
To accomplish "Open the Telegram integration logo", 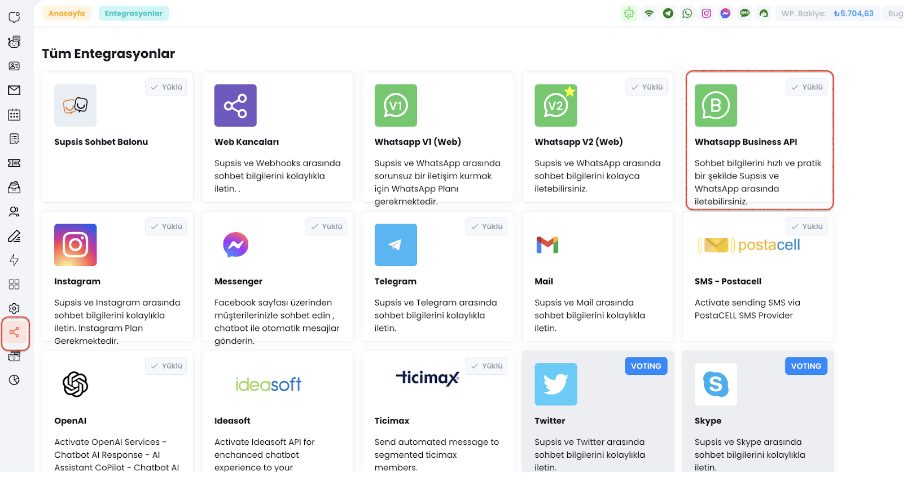I will 396,245.
